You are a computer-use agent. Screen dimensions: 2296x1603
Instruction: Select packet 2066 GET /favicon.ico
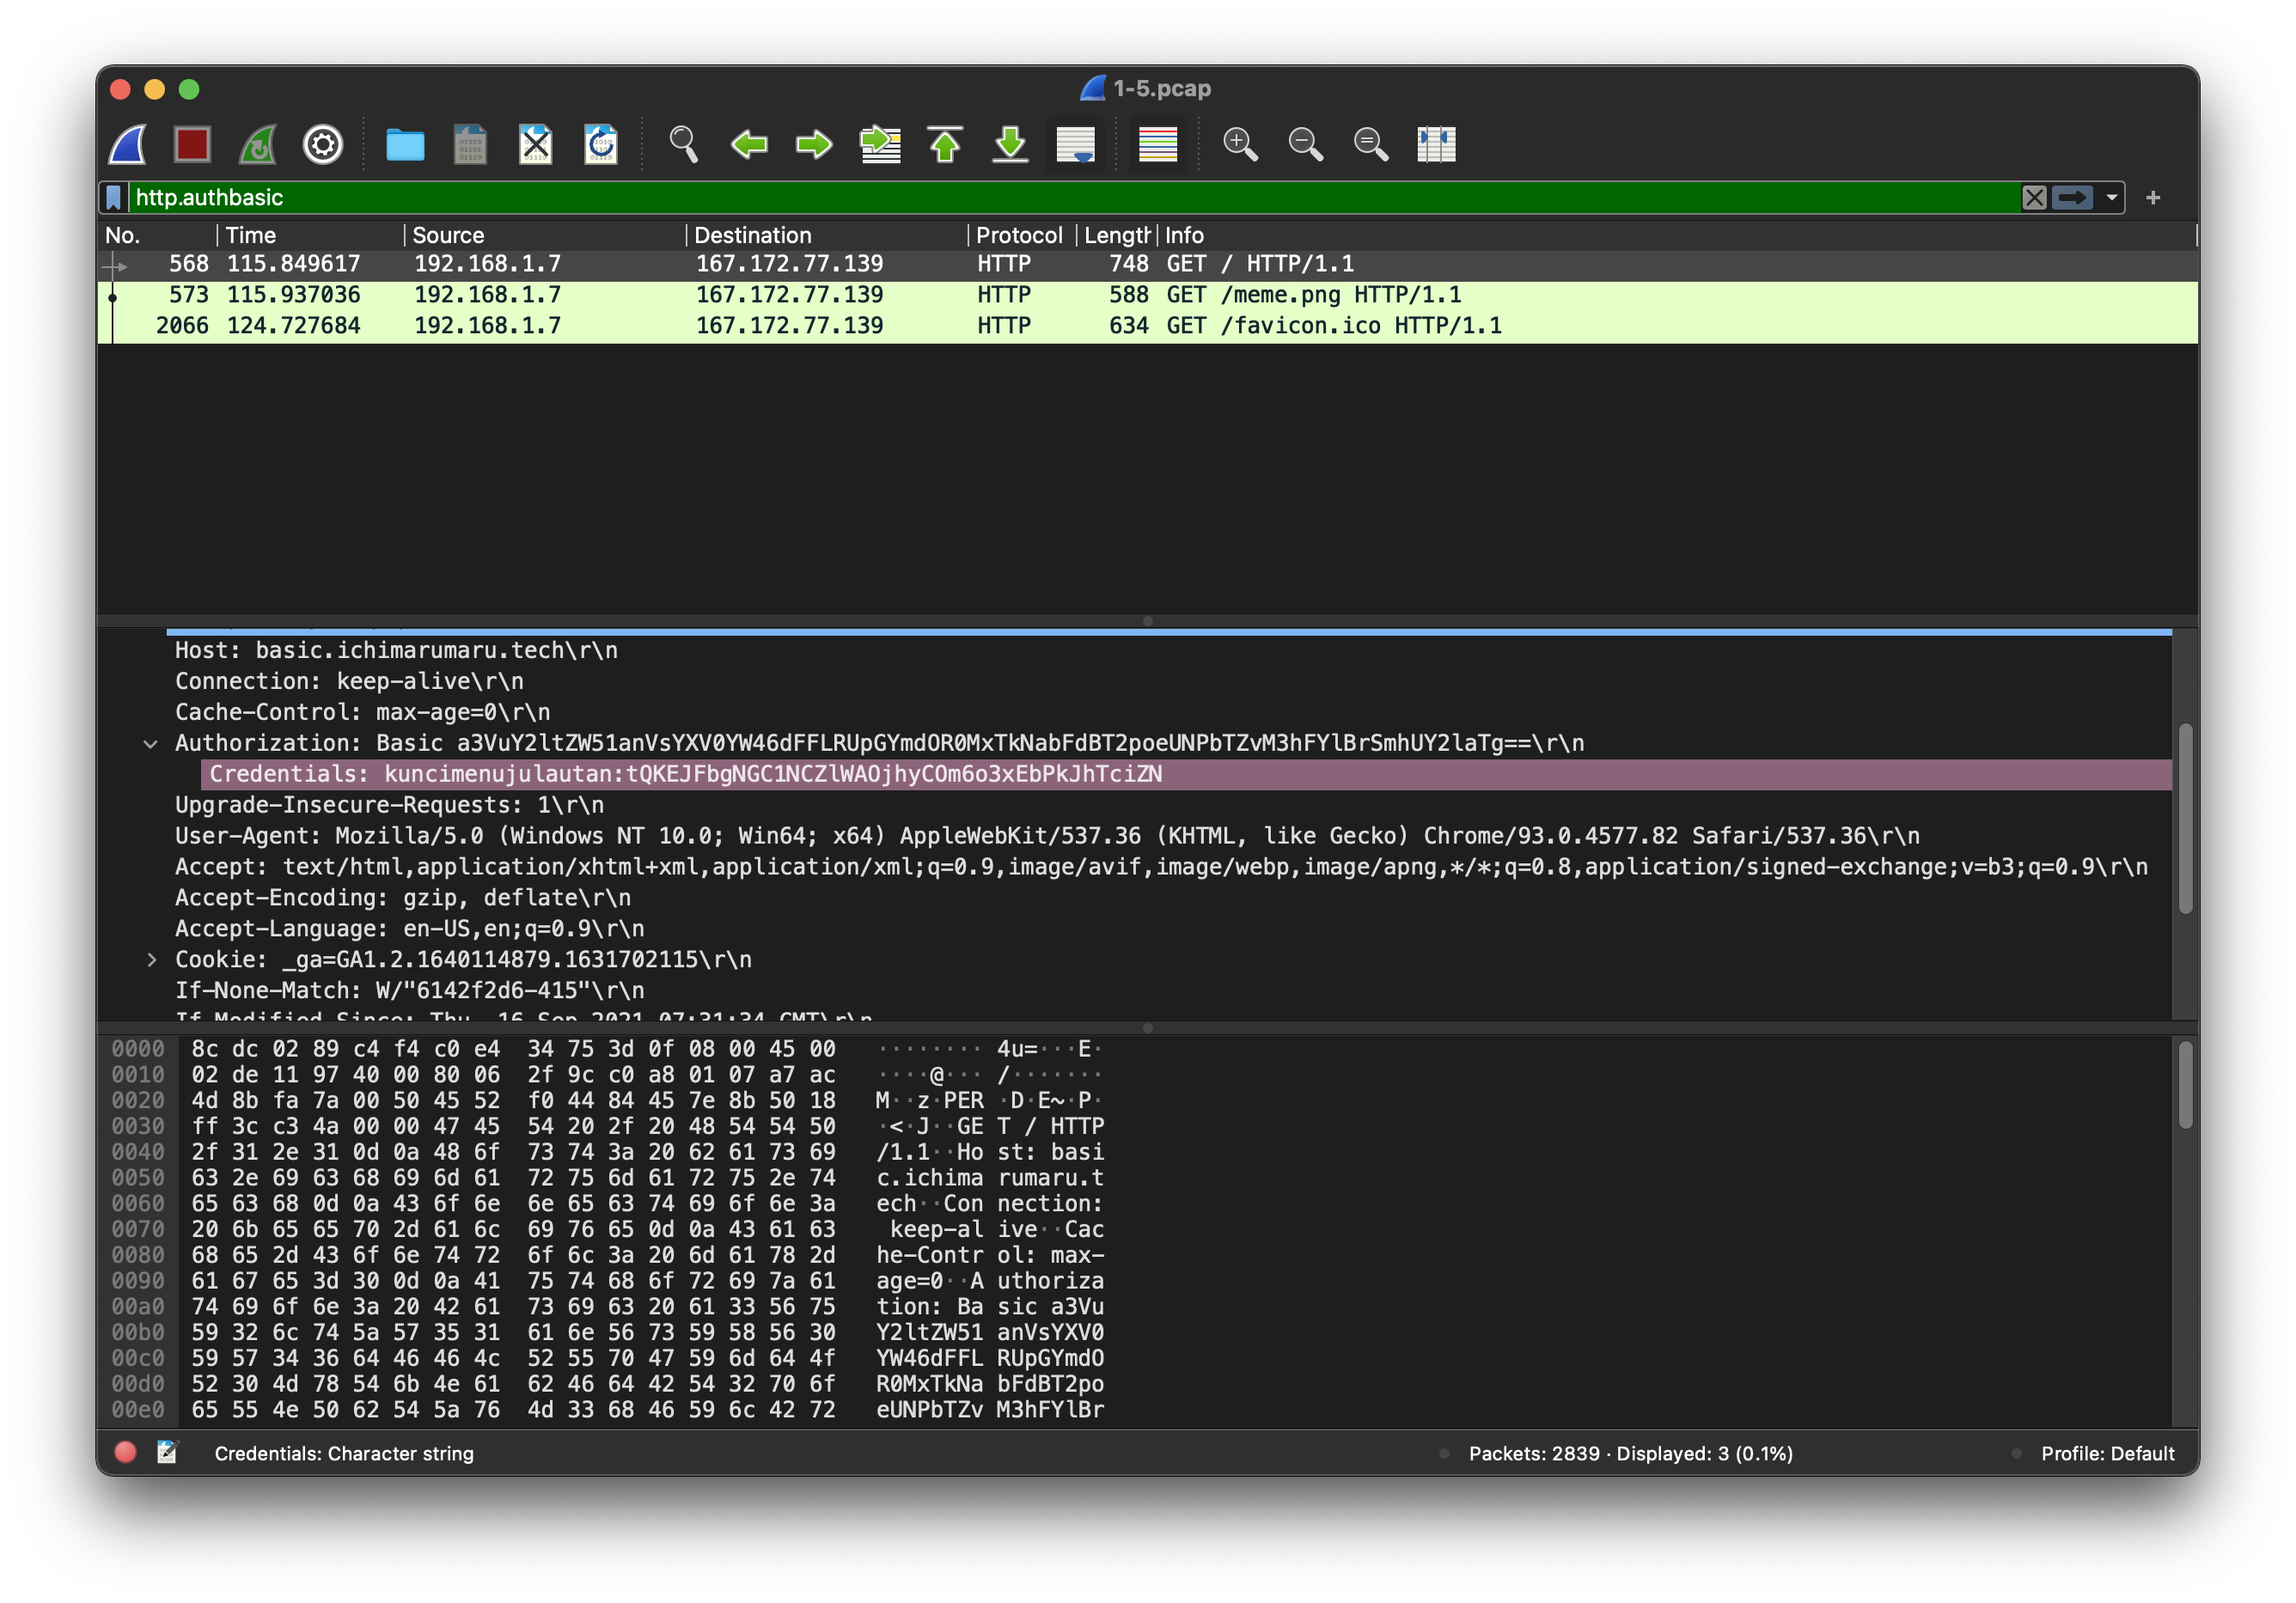point(1147,326)
